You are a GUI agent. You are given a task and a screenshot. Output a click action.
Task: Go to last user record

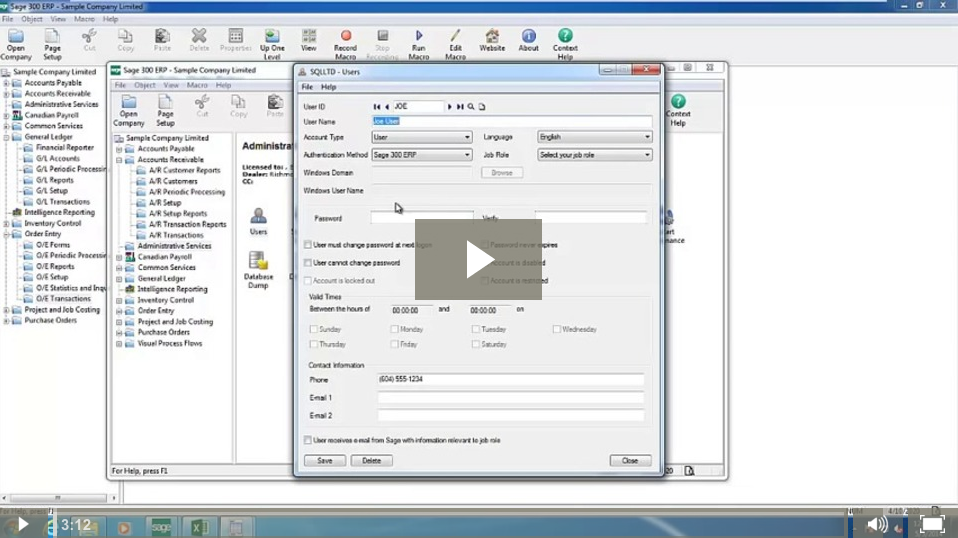point(460,107)
